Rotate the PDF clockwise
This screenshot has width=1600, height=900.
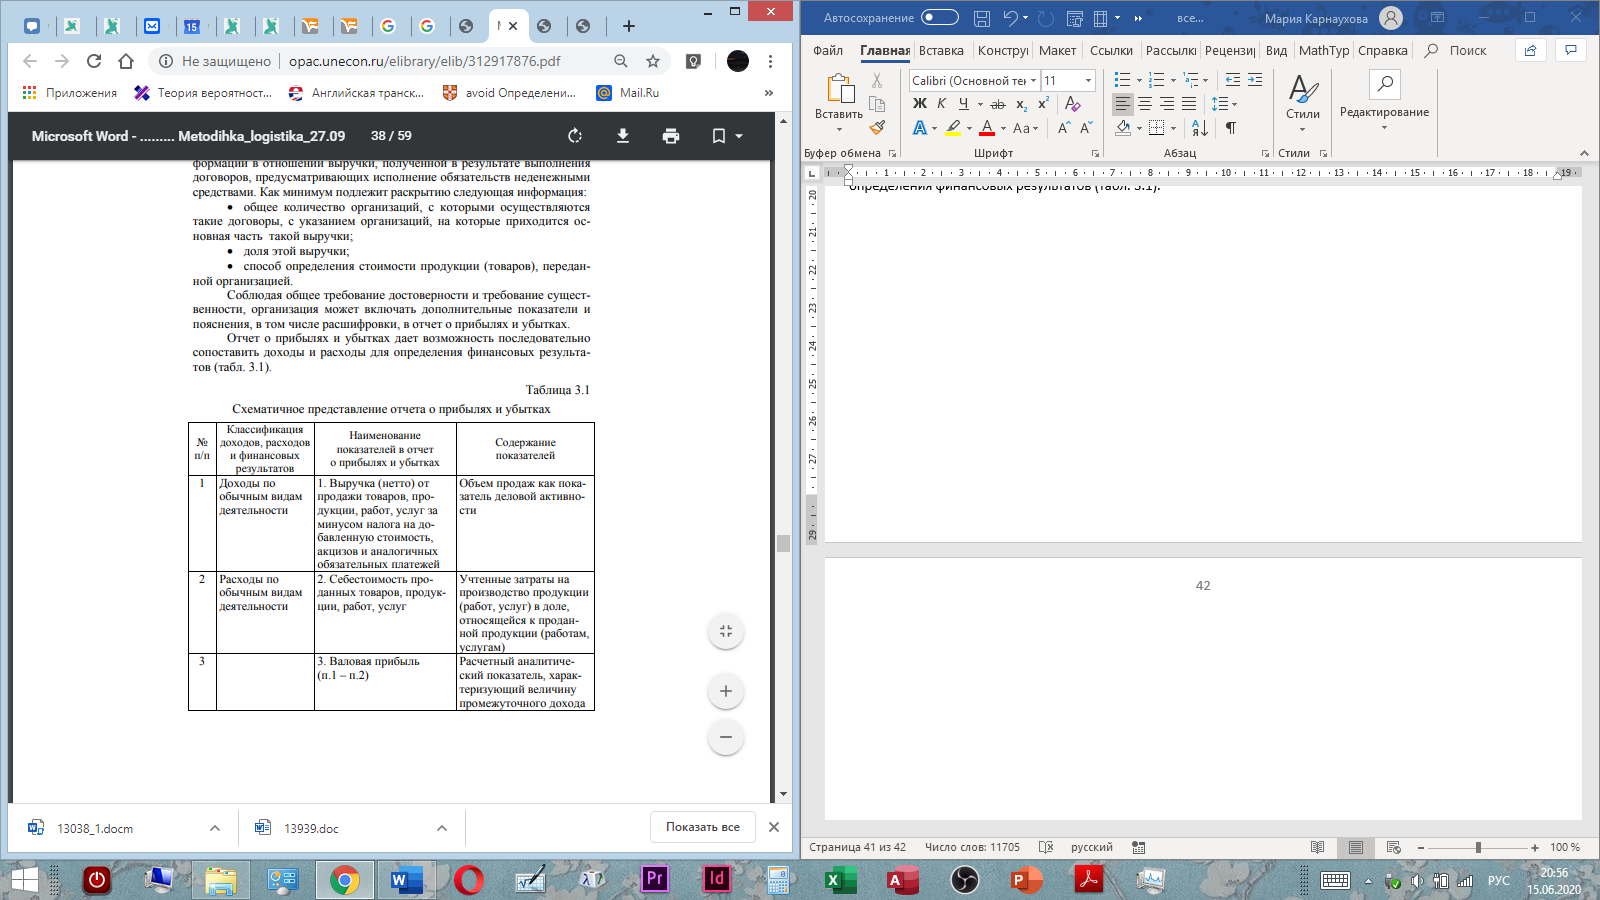575,136
